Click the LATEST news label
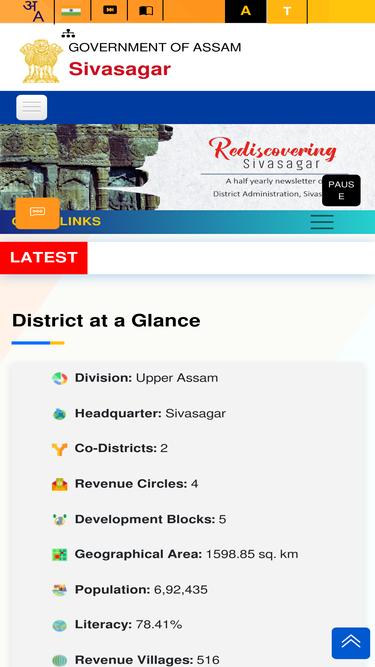The image size is (375, 667). click(44, 258)
